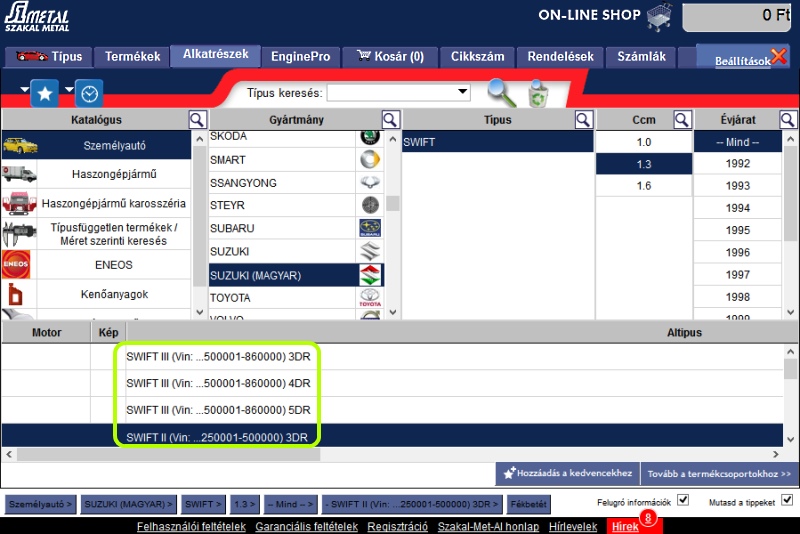Open the Katalógus column search icon
This screenshot has width=800, height=534.
pyautogui.click(x=197, y=120)
